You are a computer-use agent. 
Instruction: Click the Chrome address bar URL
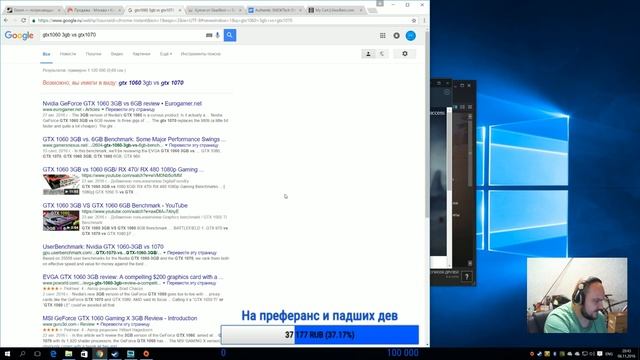coord(165,20)
